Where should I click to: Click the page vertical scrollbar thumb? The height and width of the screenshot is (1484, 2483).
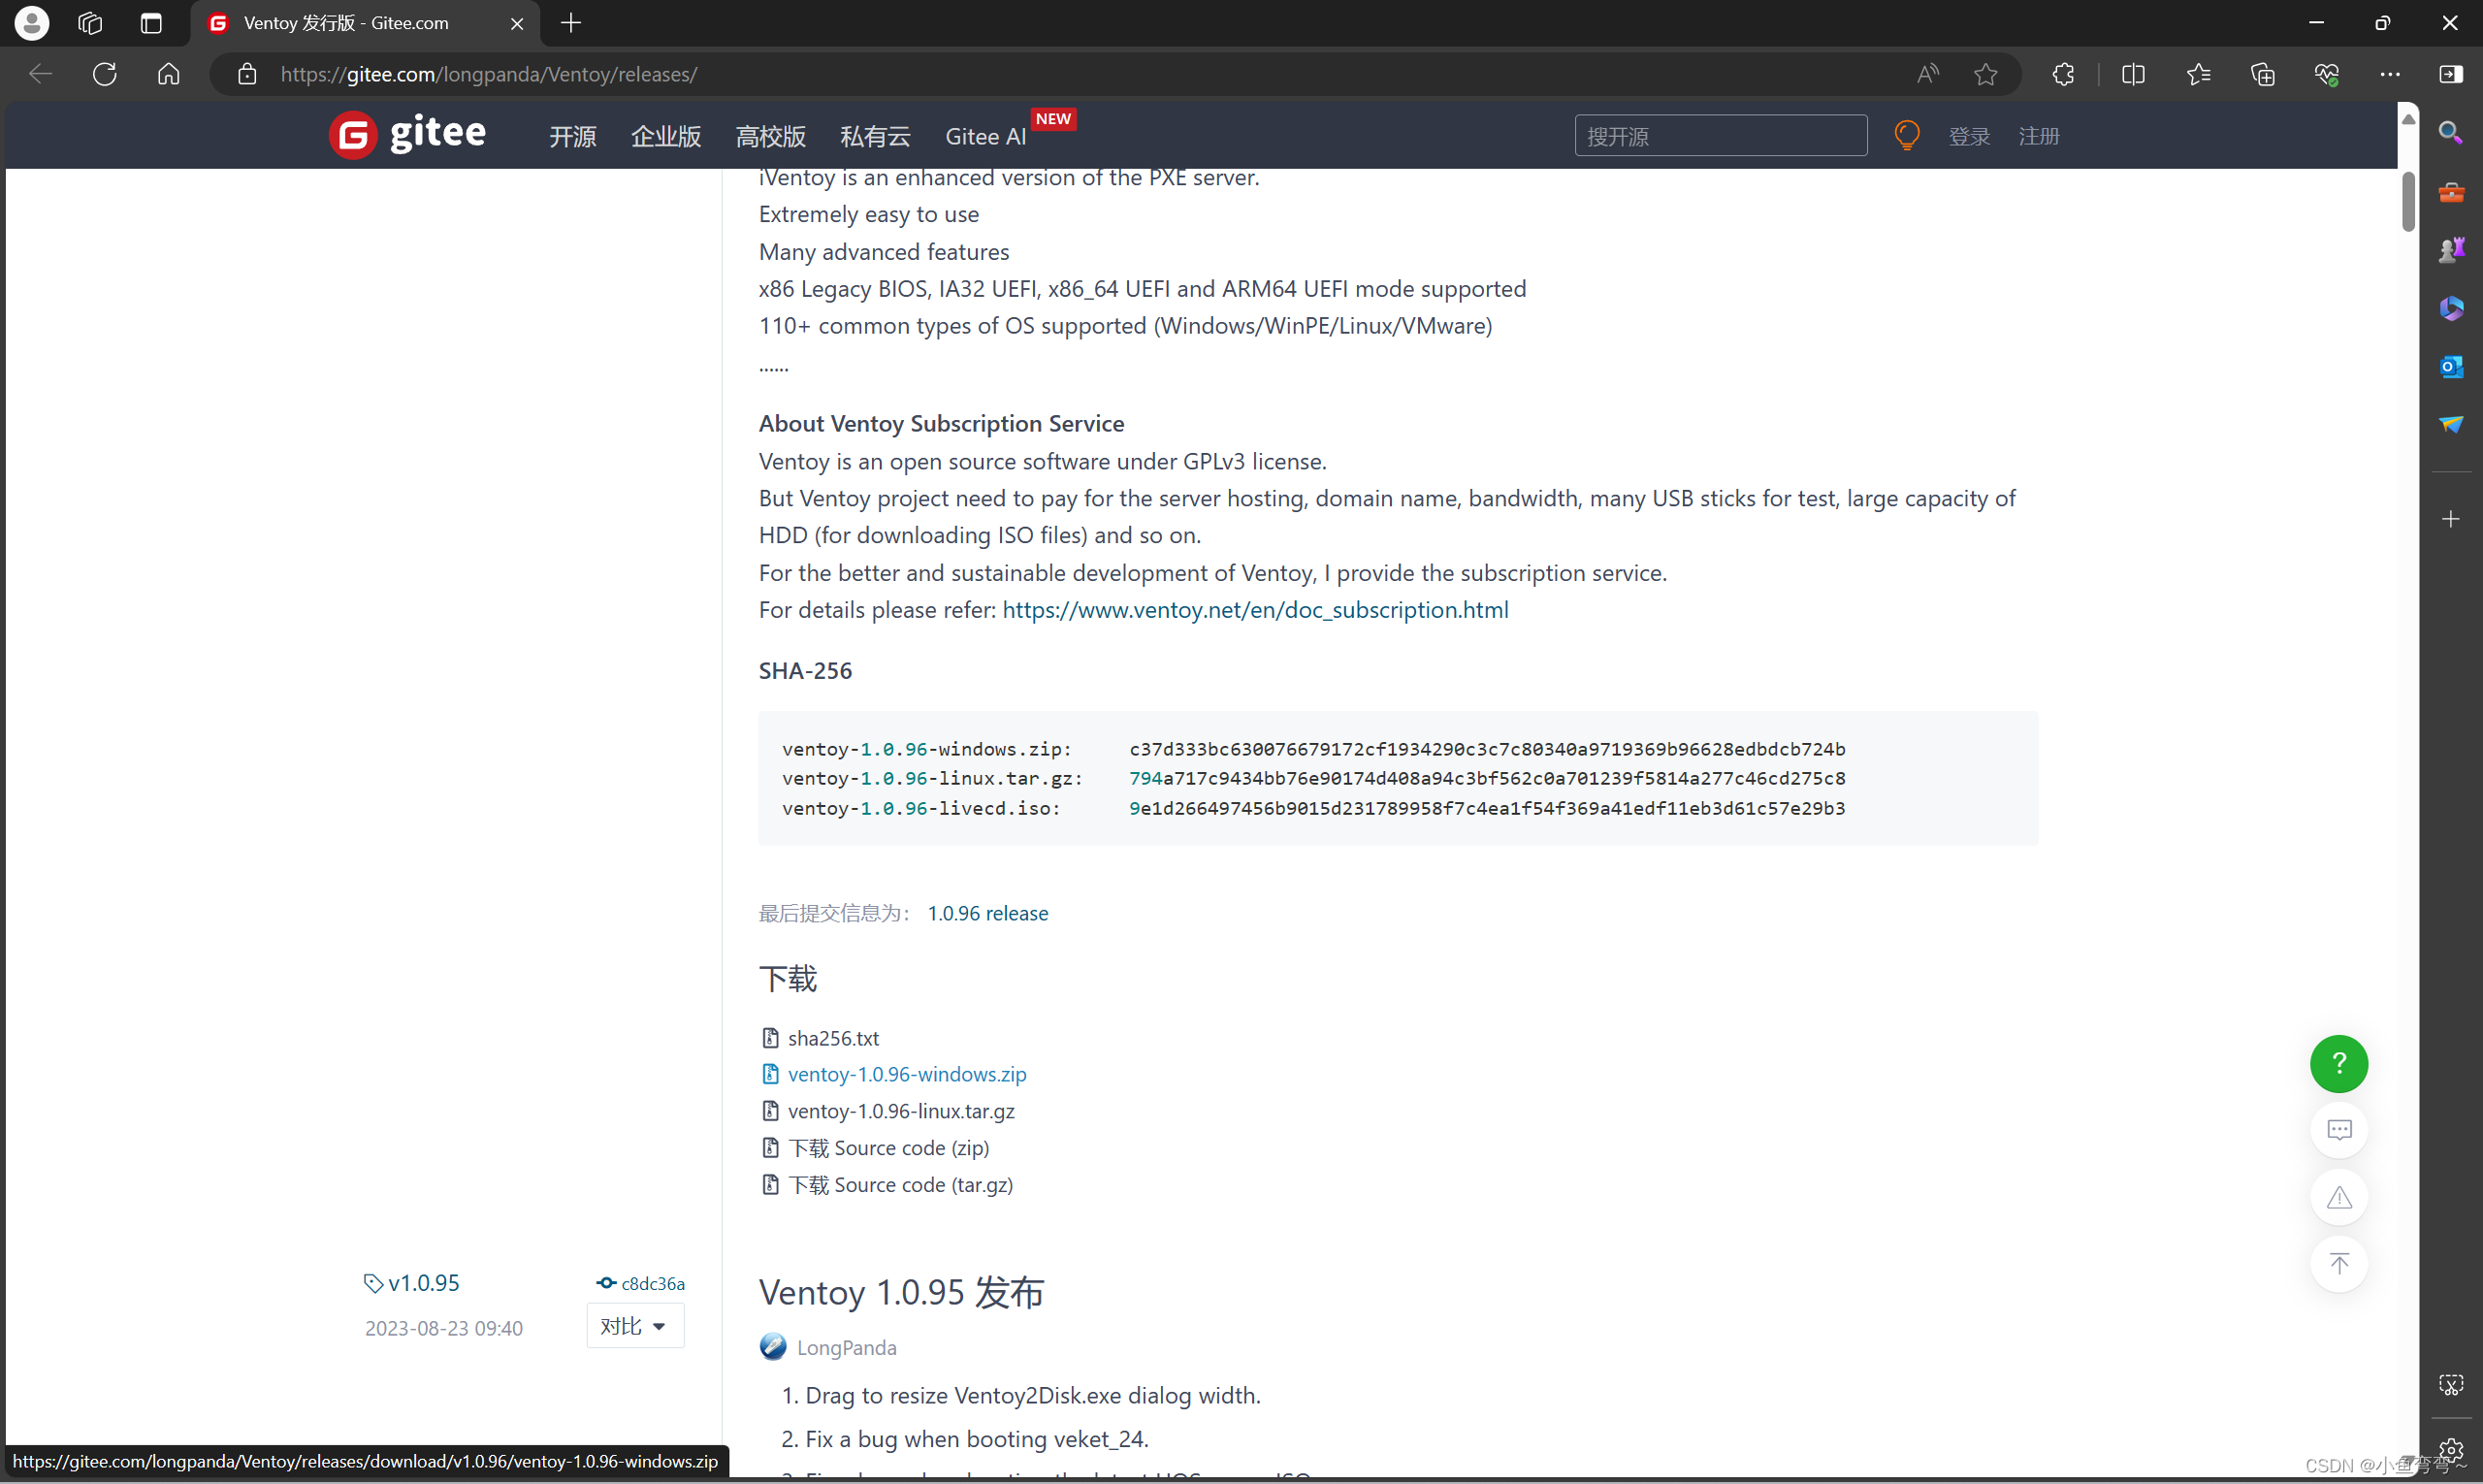[2408, 201]
